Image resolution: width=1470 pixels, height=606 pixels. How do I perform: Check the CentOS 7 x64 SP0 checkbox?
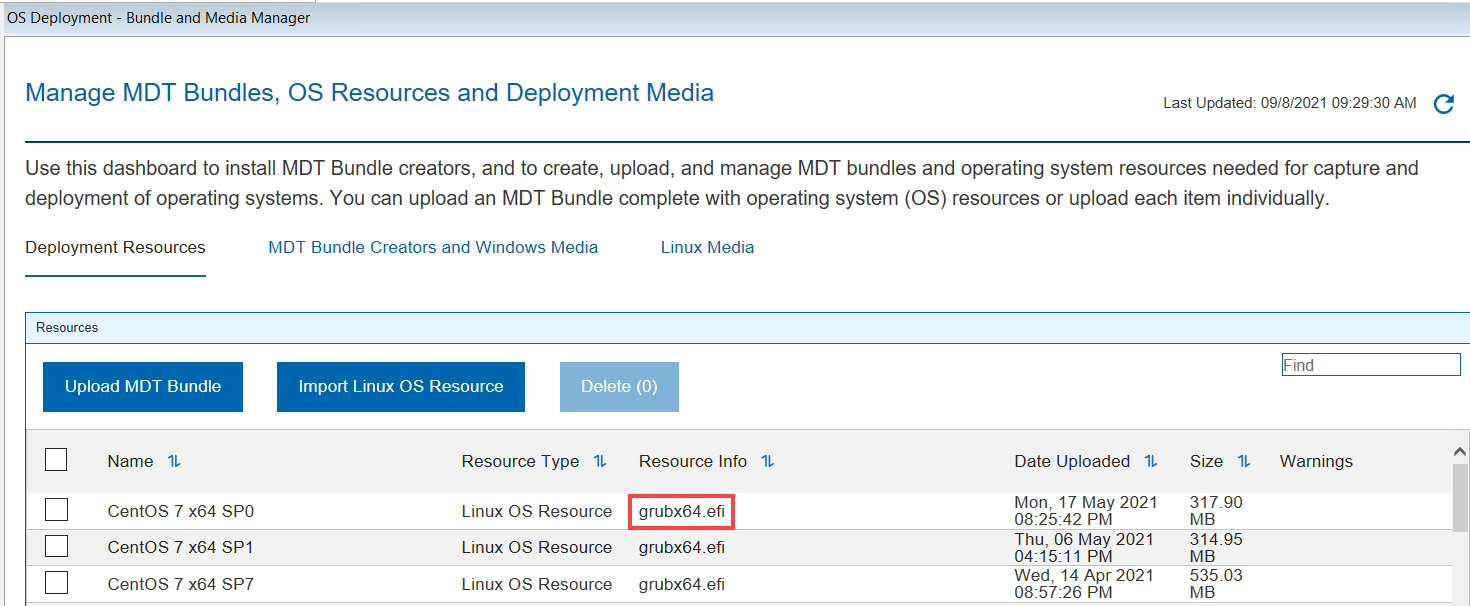coord(56,510)
